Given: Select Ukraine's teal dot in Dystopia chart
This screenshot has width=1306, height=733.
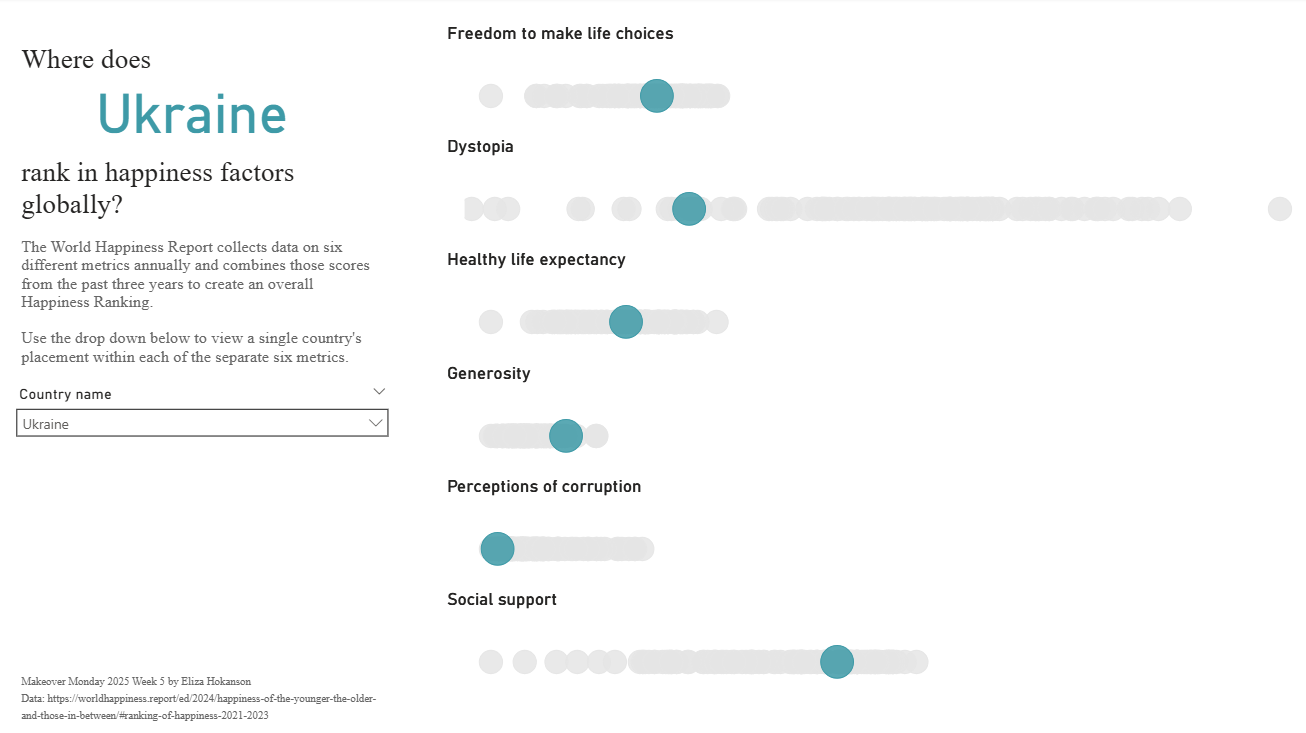Looking at the screenshot, I should 689,209.
